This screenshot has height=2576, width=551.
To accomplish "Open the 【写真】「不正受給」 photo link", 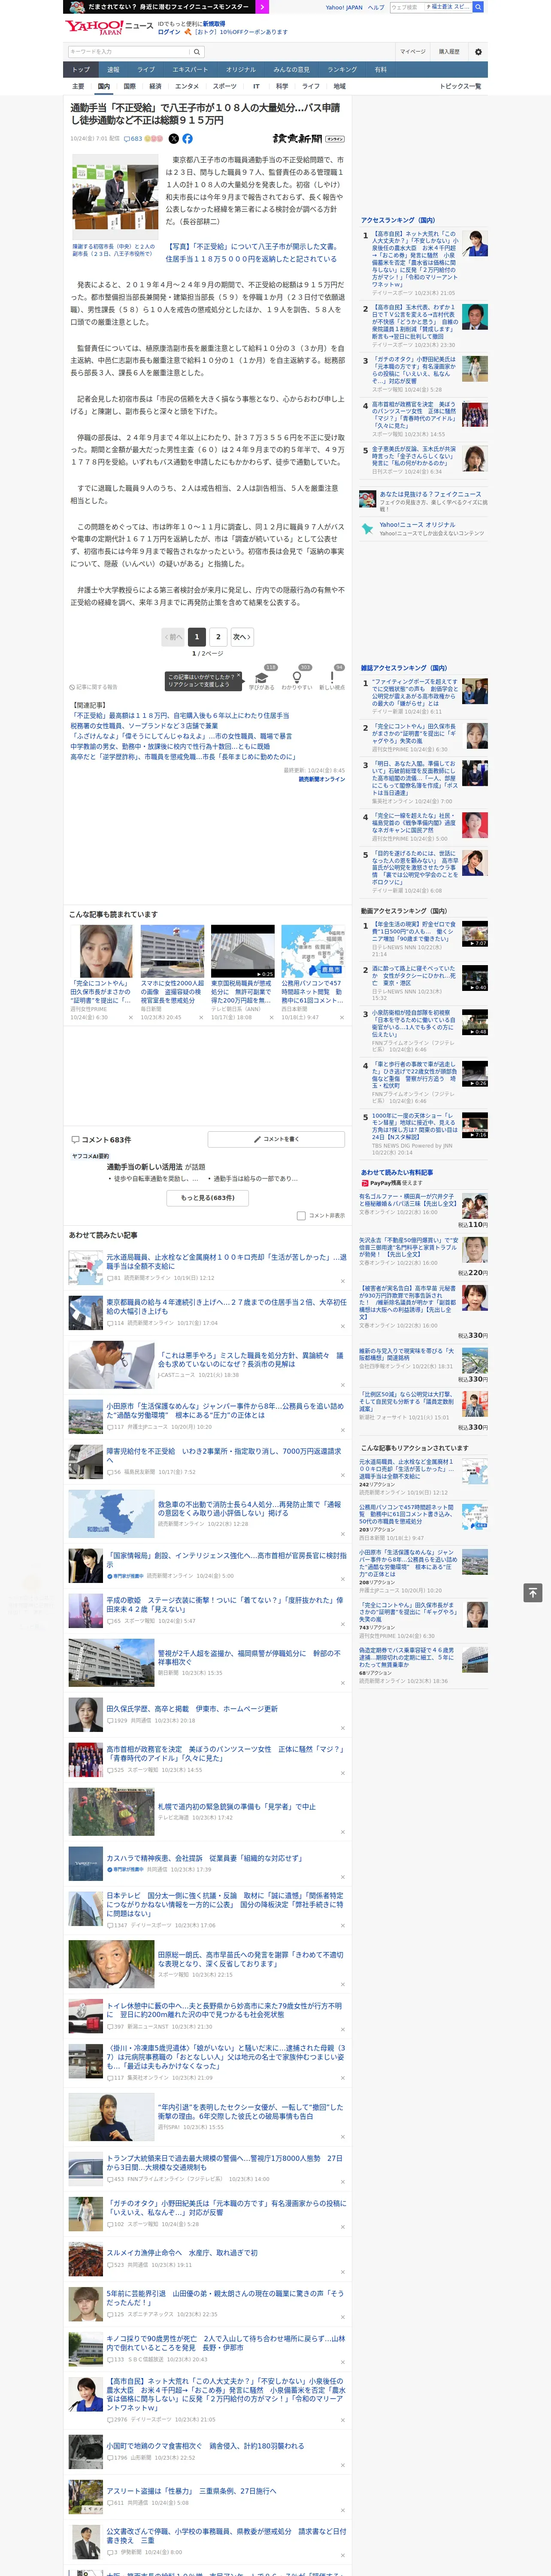I will coord(254,253).
